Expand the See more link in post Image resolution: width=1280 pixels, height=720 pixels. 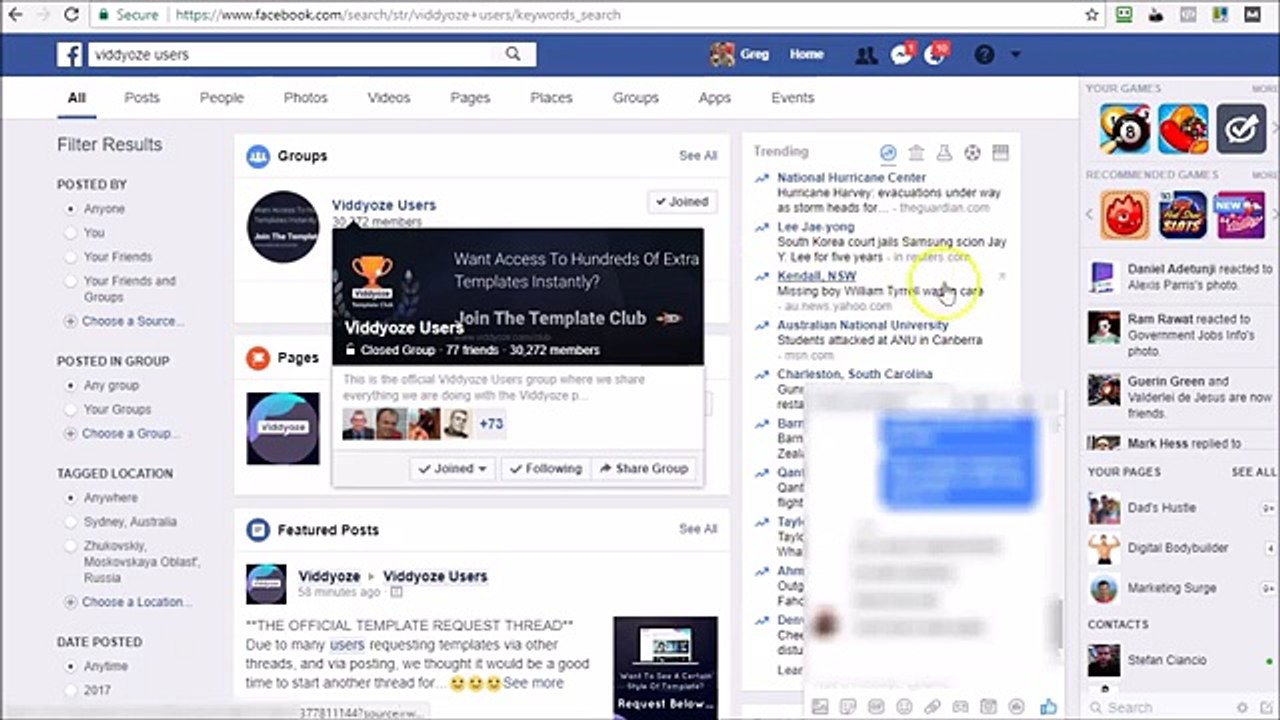pyautogui.click(x=533, y=683)
